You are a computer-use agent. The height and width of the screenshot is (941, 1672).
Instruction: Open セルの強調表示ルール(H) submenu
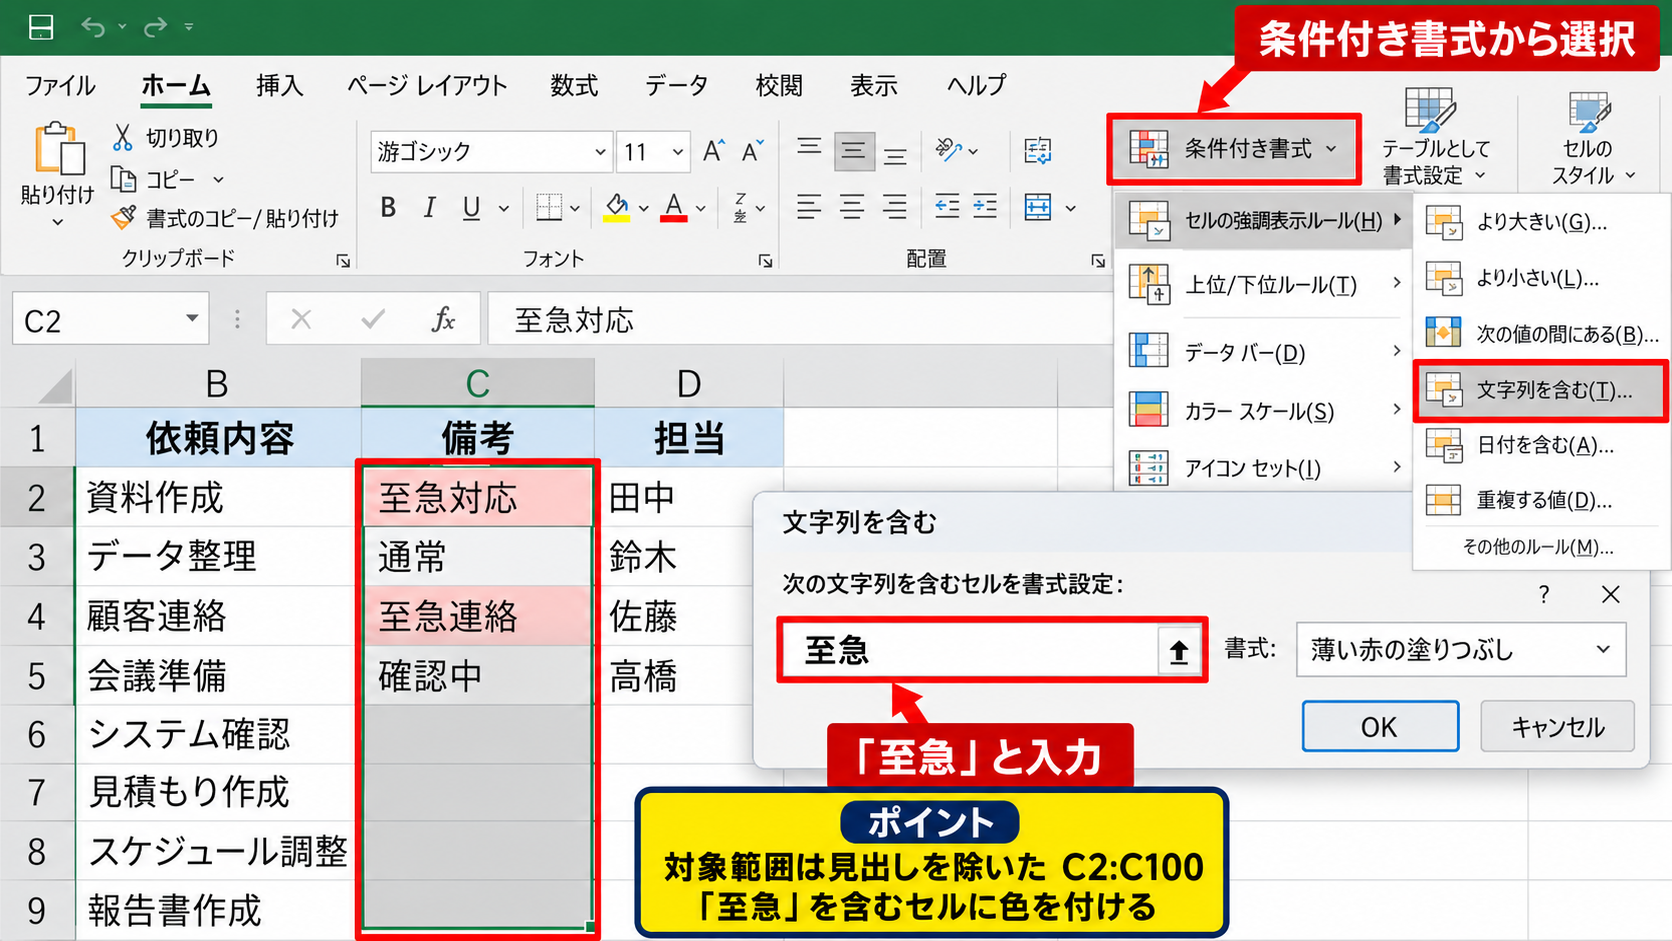(x=1264, y=221)
